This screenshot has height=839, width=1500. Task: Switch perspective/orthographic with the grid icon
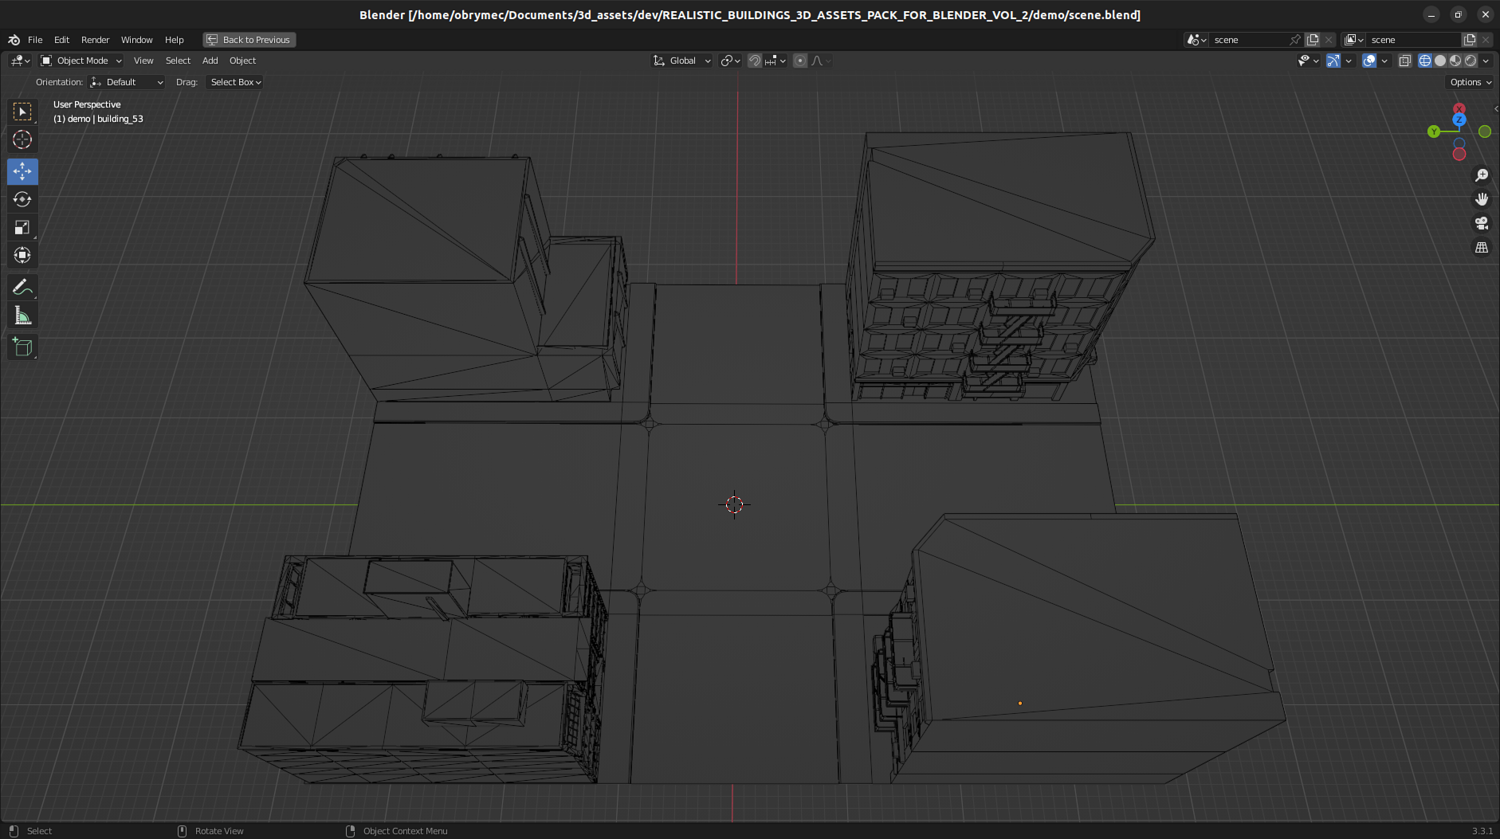1481,247
